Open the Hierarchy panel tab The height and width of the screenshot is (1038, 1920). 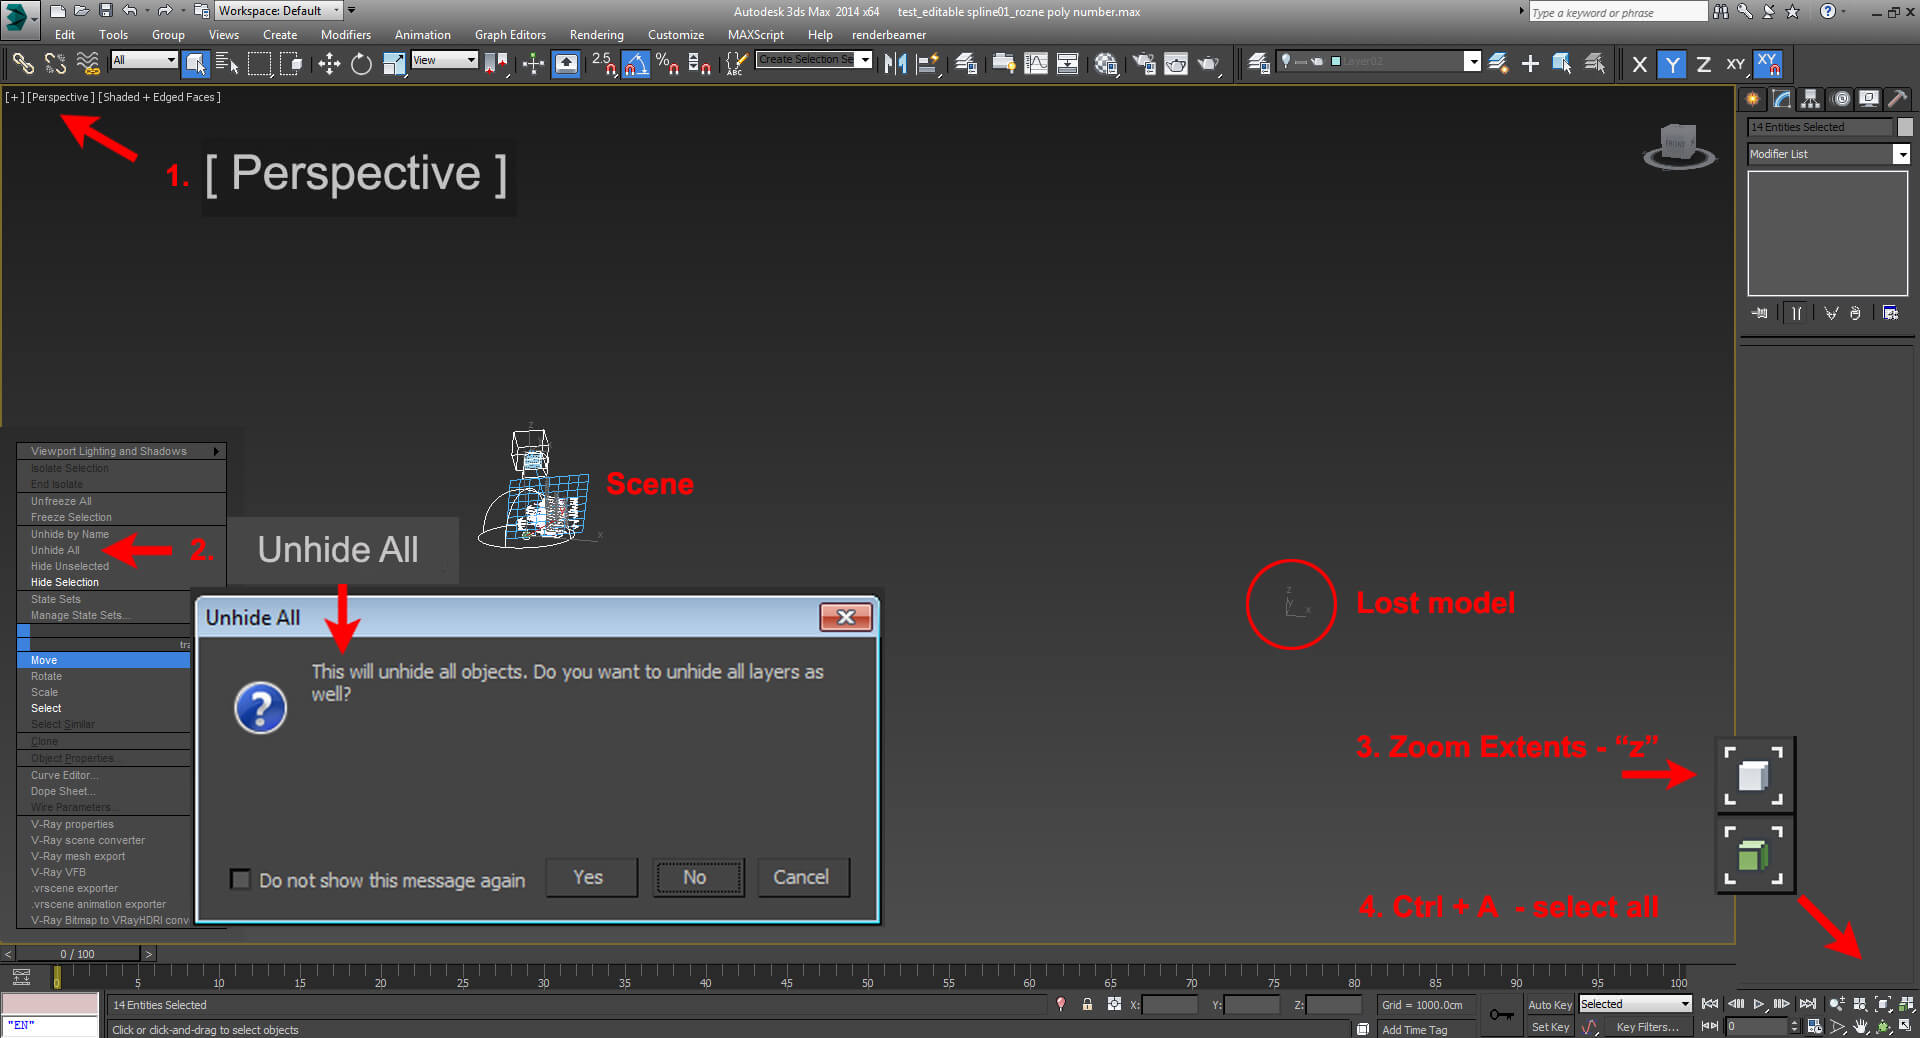coord(1810,99)
